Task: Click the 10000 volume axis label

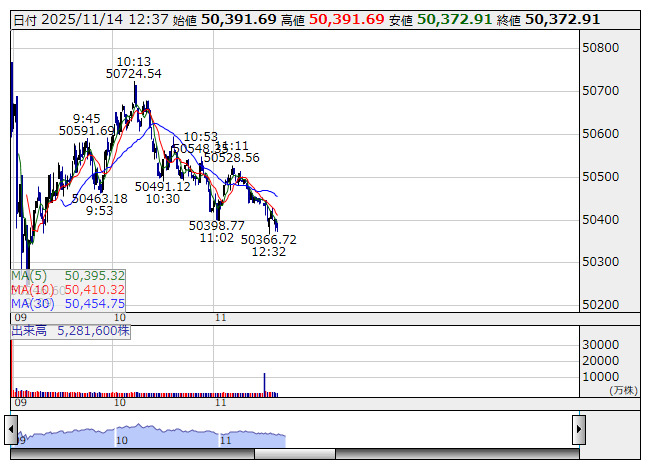Action: (601, 377)
